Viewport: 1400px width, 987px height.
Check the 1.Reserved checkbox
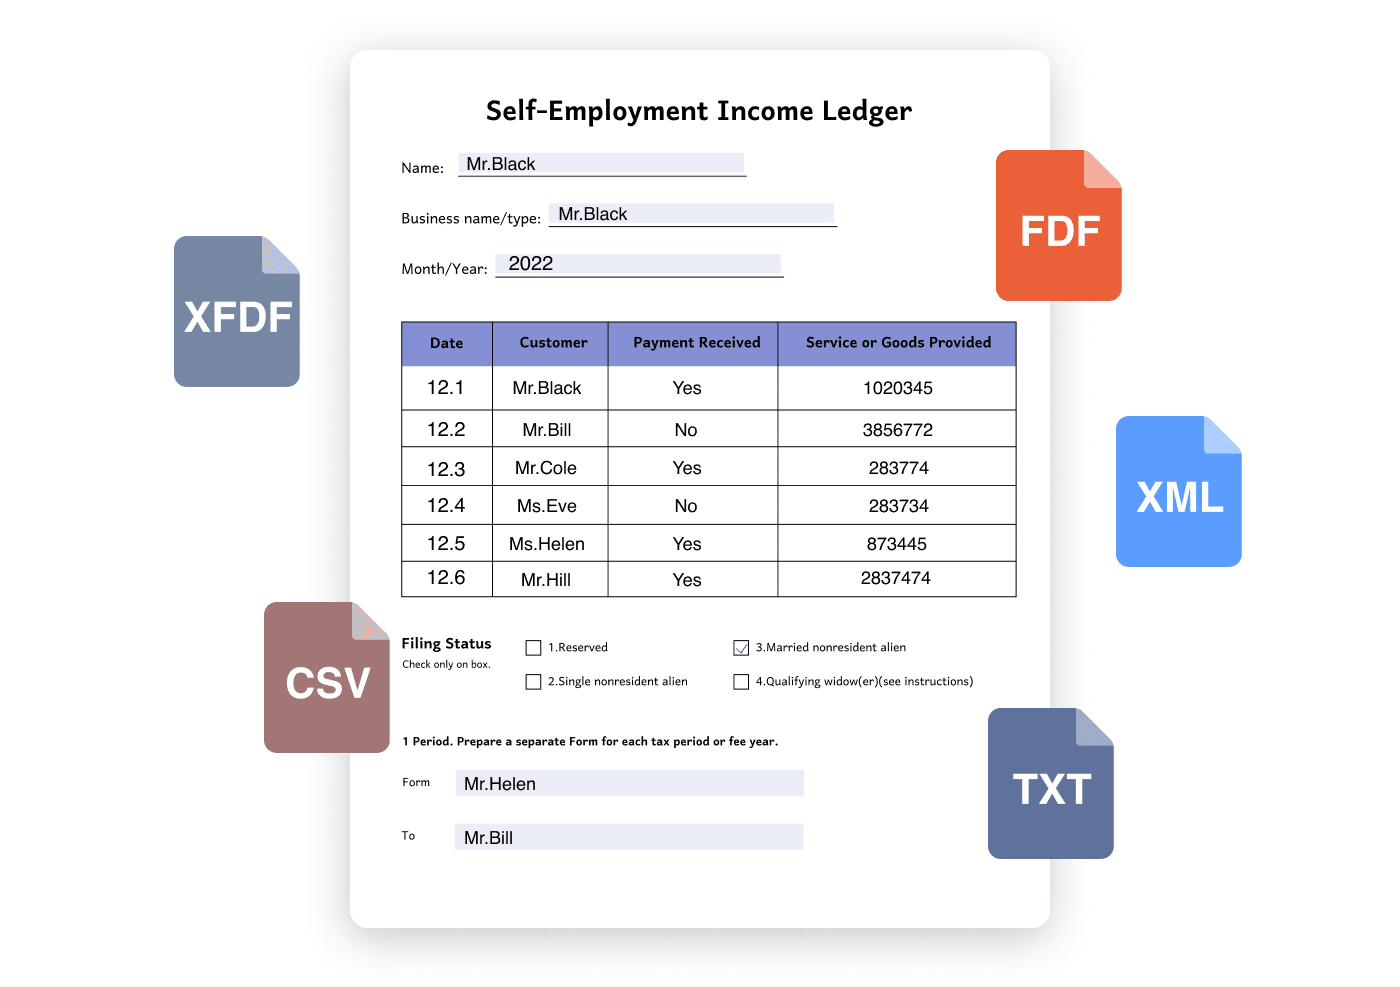(534, 648)
